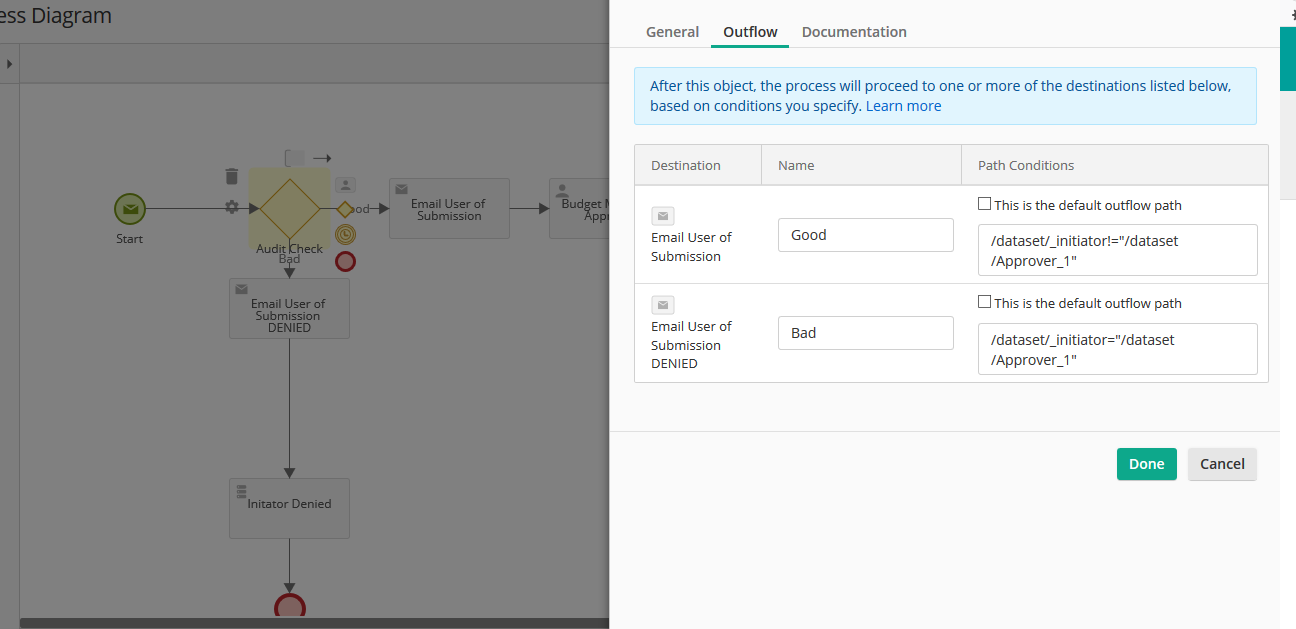Viewport: 1296px width, 629px height.
Task: Open the Learn more link
Action: pos(903,106)
